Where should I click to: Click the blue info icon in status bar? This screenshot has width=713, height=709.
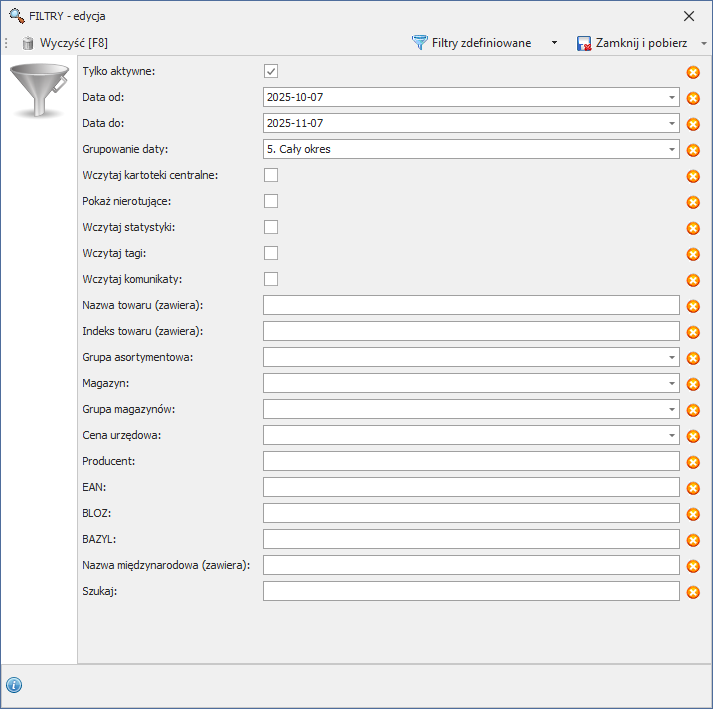(14, 685)
